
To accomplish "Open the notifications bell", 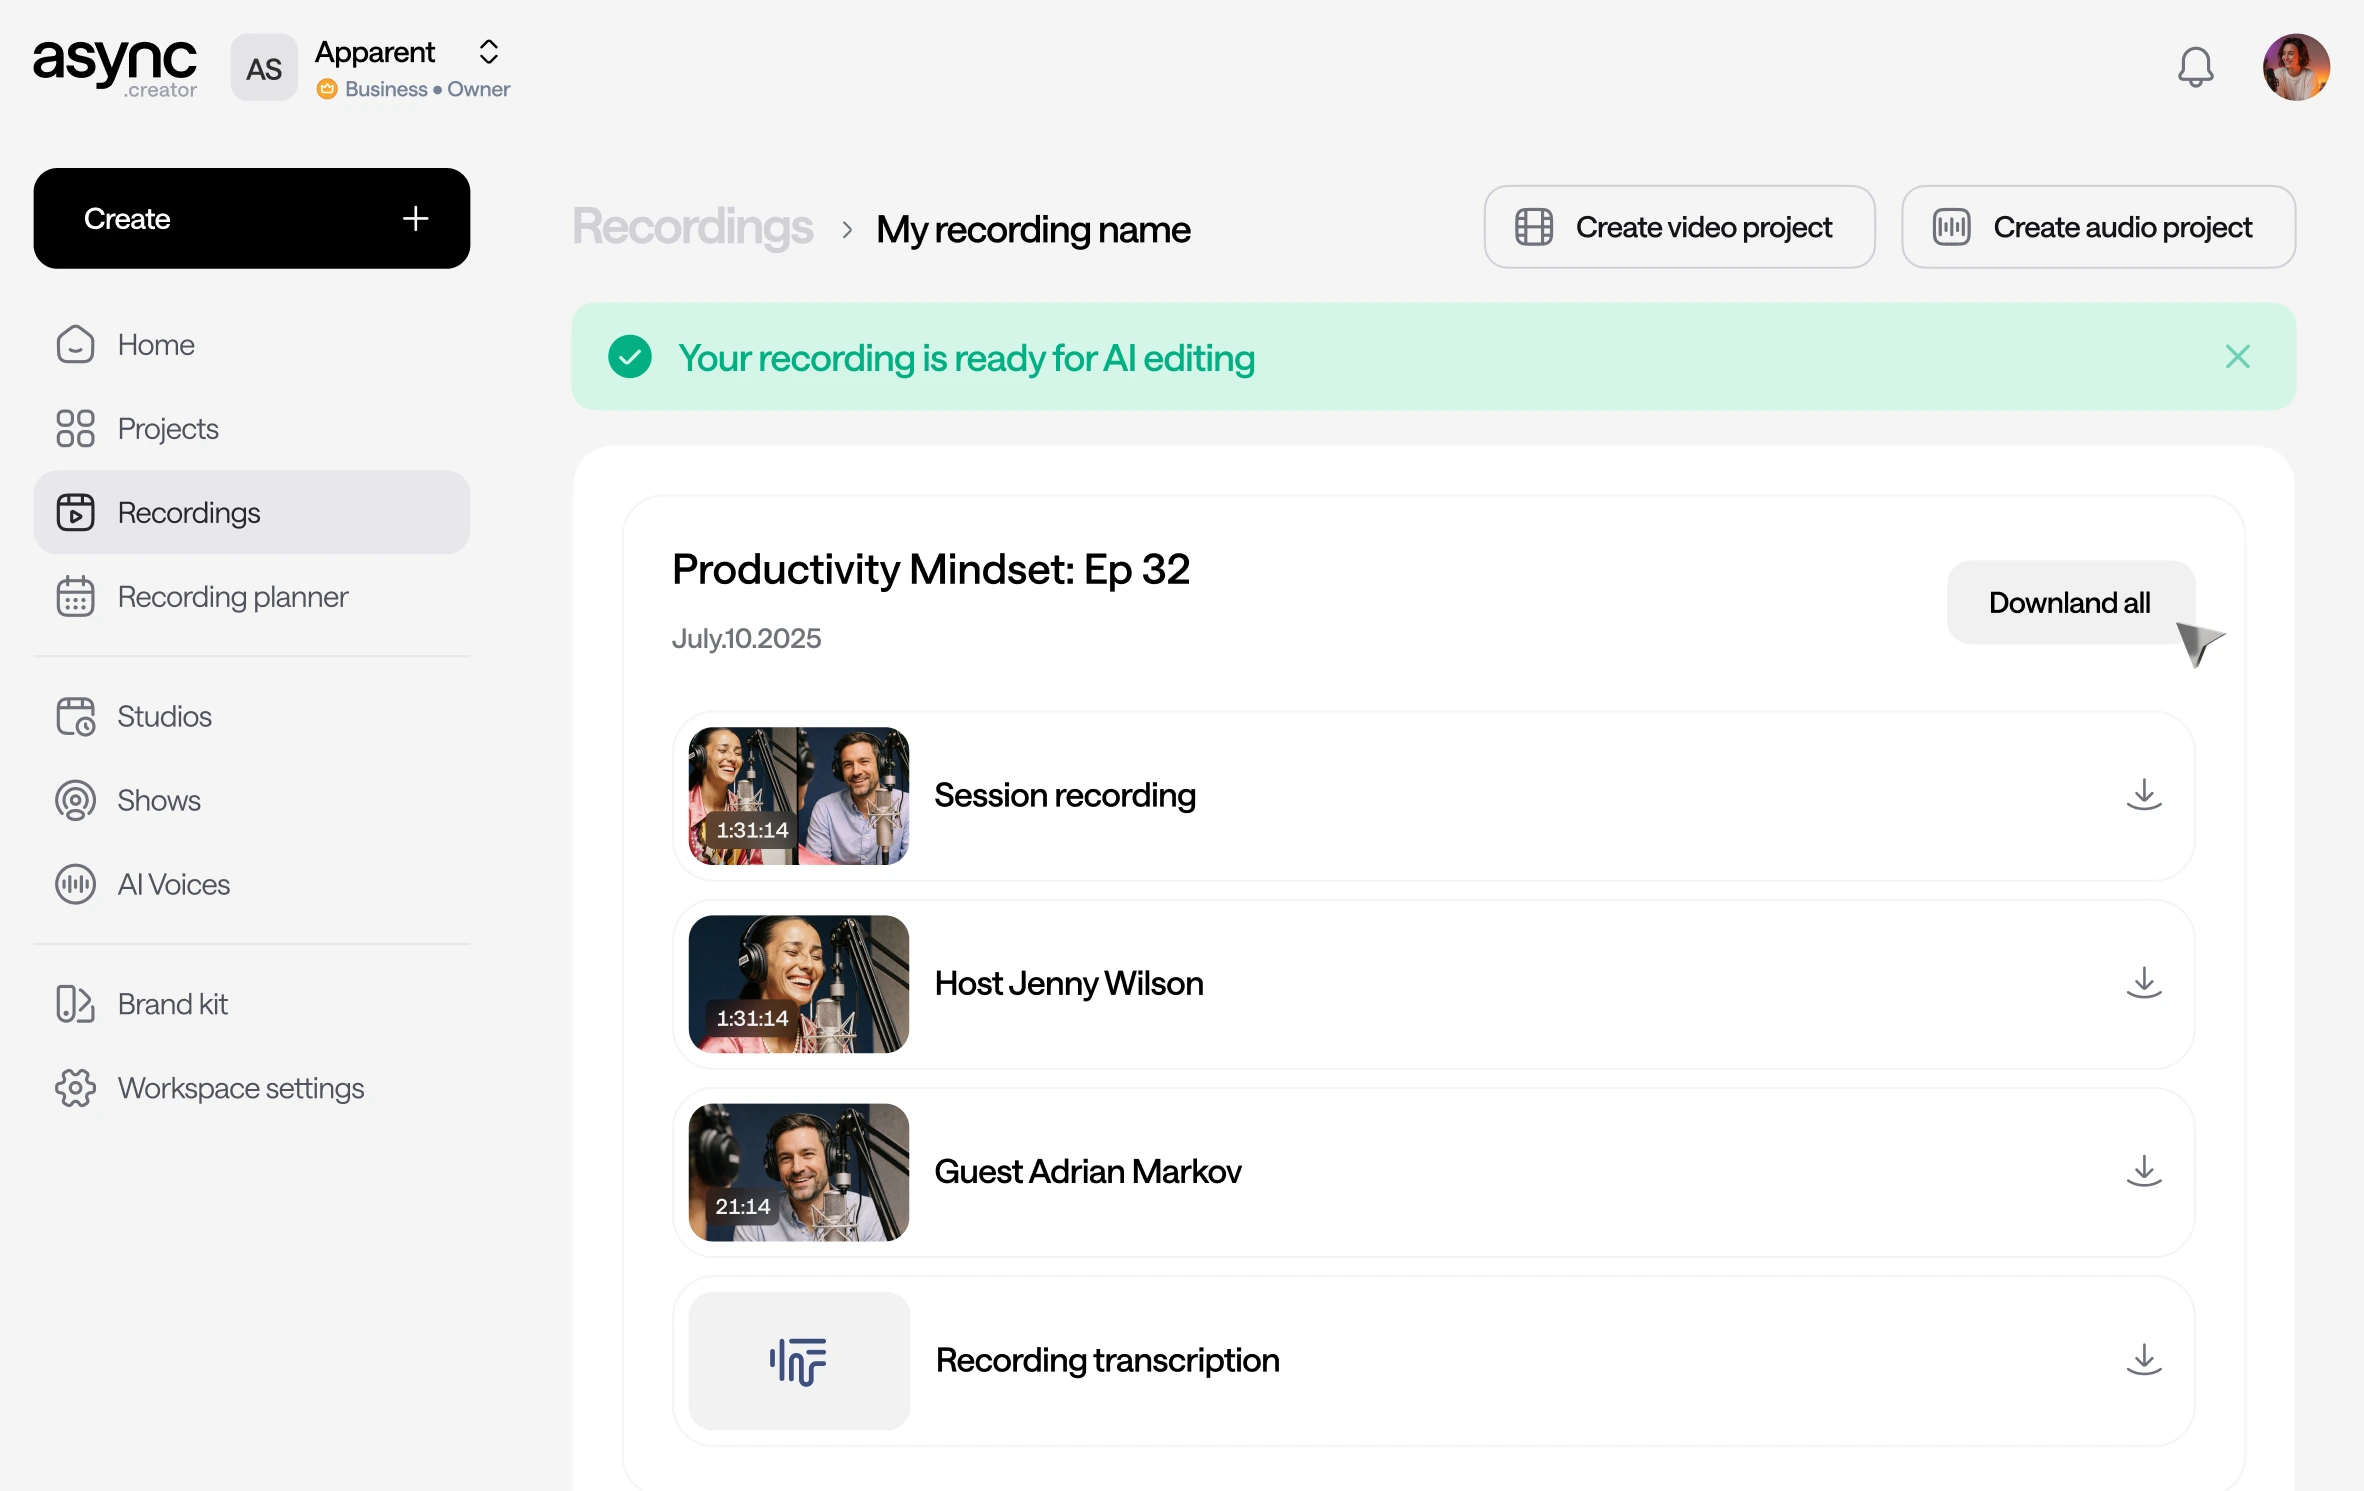I will [x=2195, y=68].
